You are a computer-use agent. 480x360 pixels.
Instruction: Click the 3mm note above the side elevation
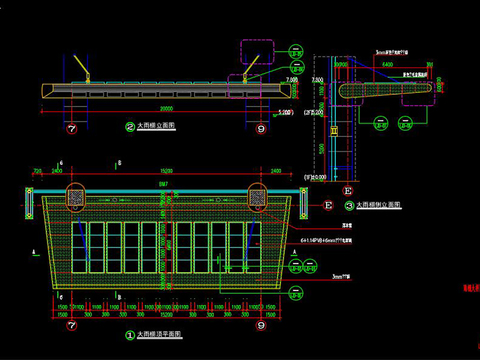392,52
